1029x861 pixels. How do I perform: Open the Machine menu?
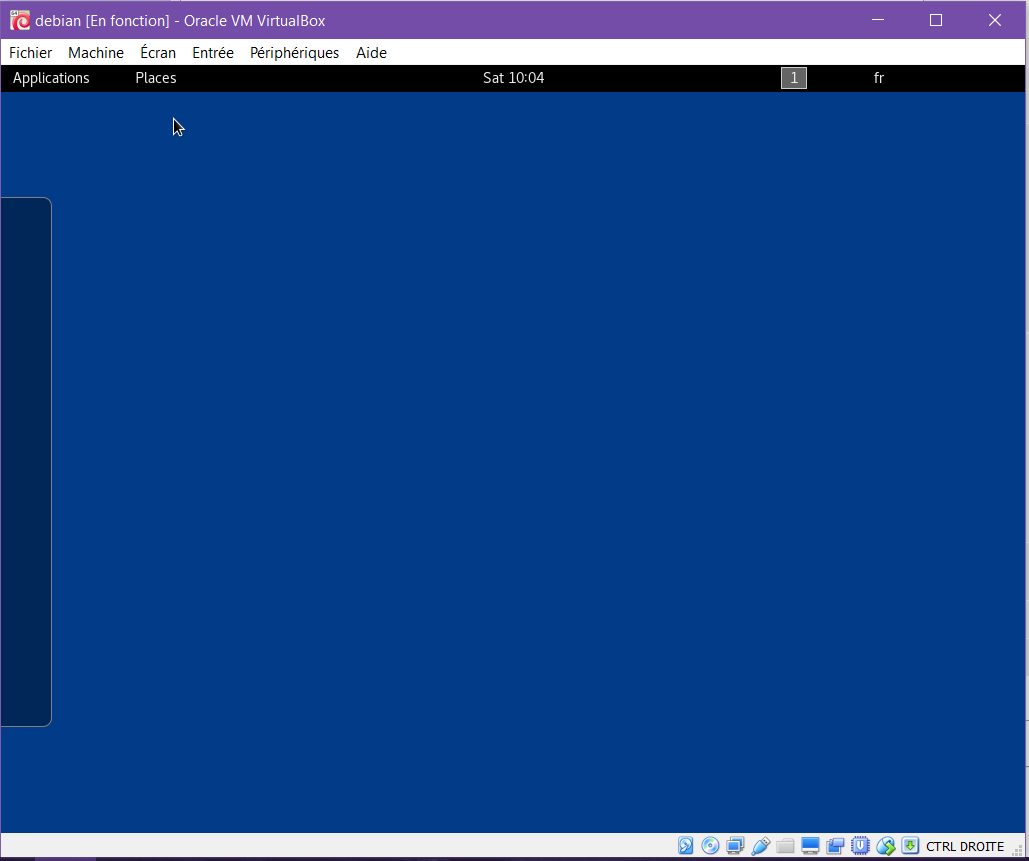(x=96, y=52)
